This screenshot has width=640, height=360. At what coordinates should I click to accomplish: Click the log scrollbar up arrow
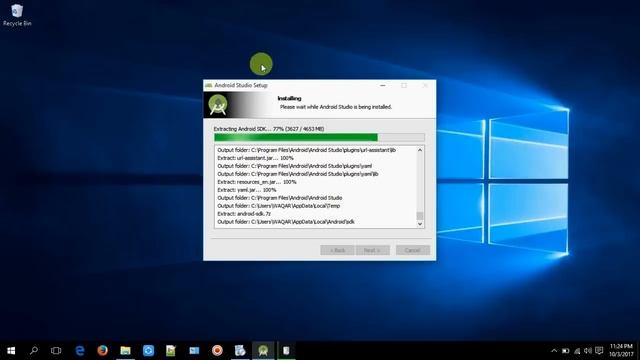pyautogui.click(x=420, y=150)
